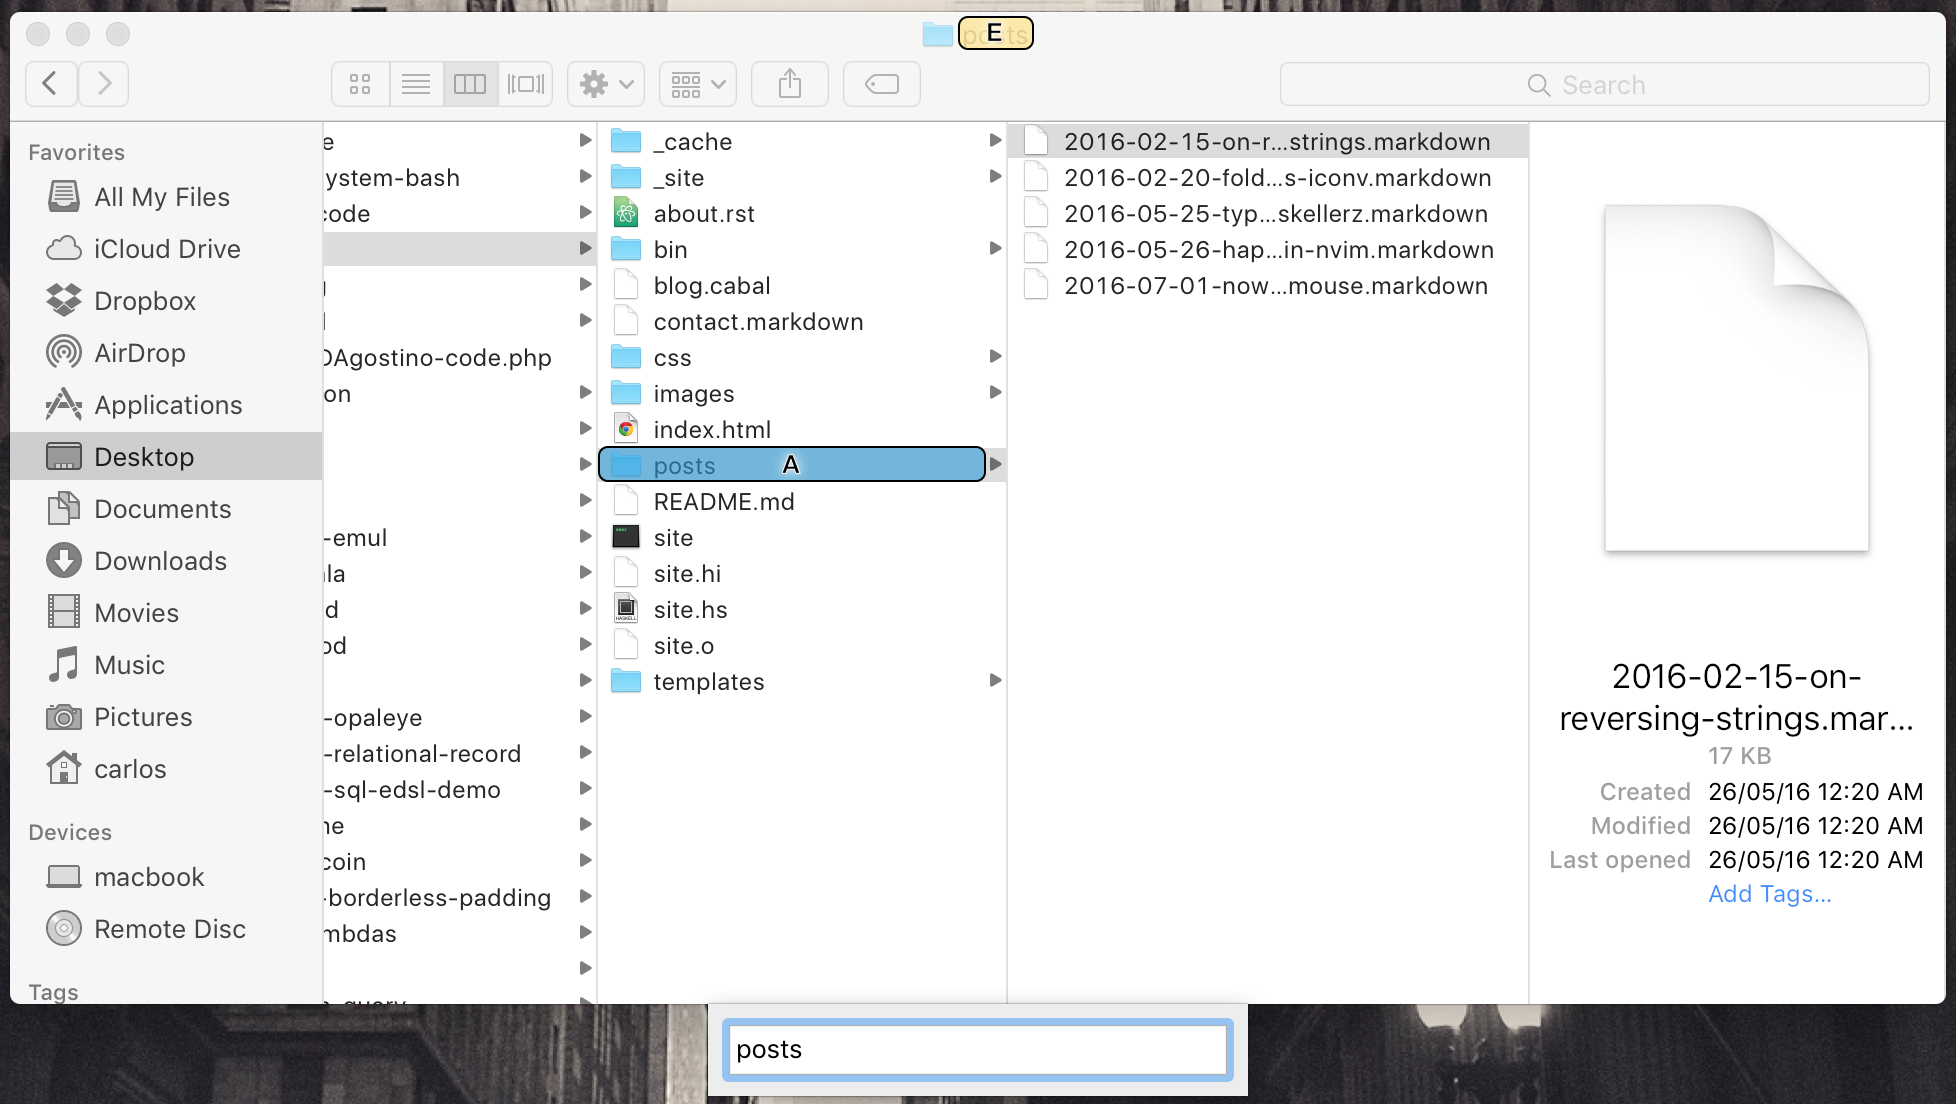The image size is (1956, 1104).
Task: Select the README.md file in browser
Action: click(724, 501)
